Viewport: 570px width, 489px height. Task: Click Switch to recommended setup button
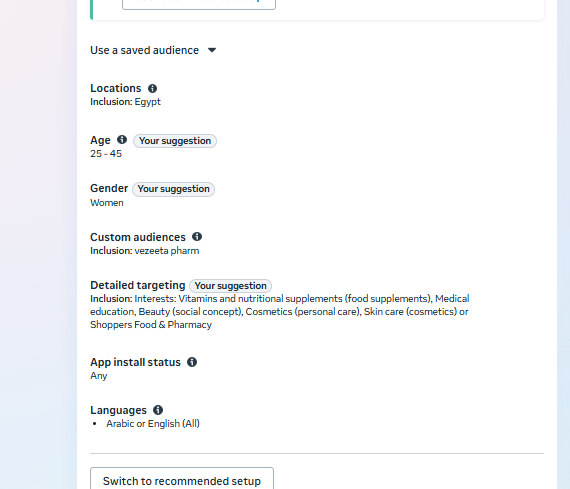[182, 480]
